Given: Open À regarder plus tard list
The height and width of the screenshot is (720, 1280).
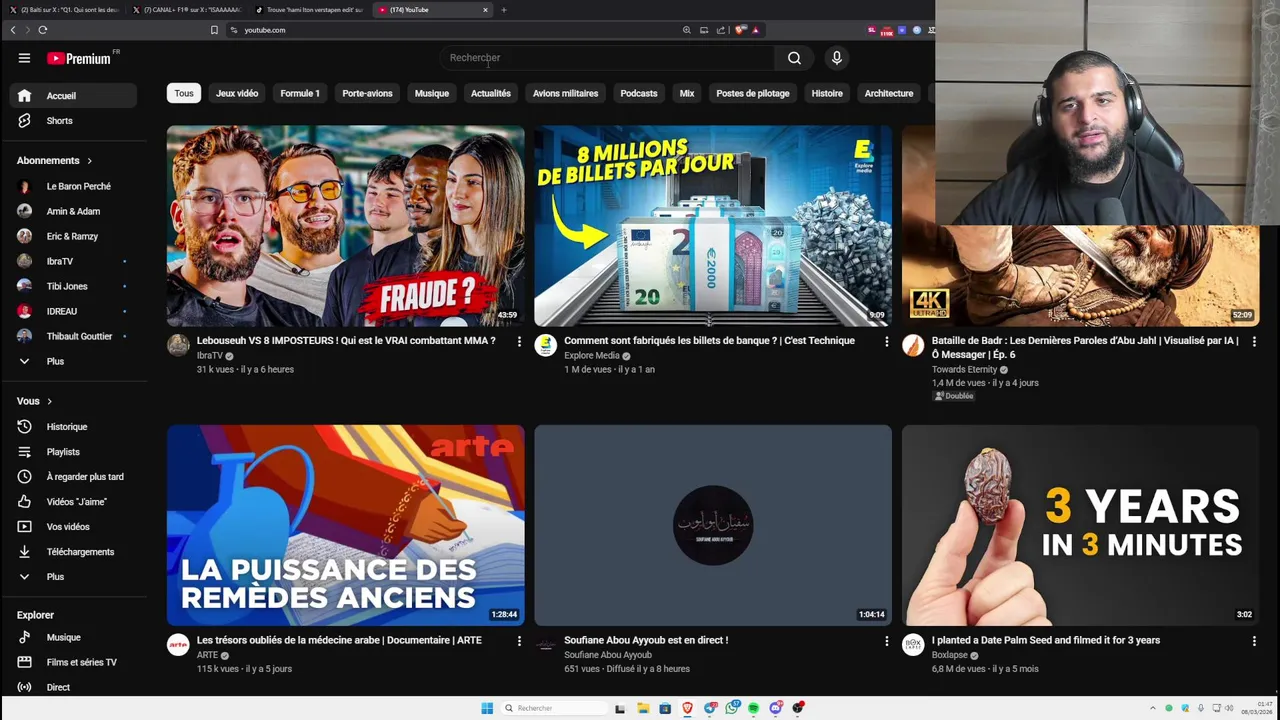Looking at the screenshot, I should pos(73,477).
